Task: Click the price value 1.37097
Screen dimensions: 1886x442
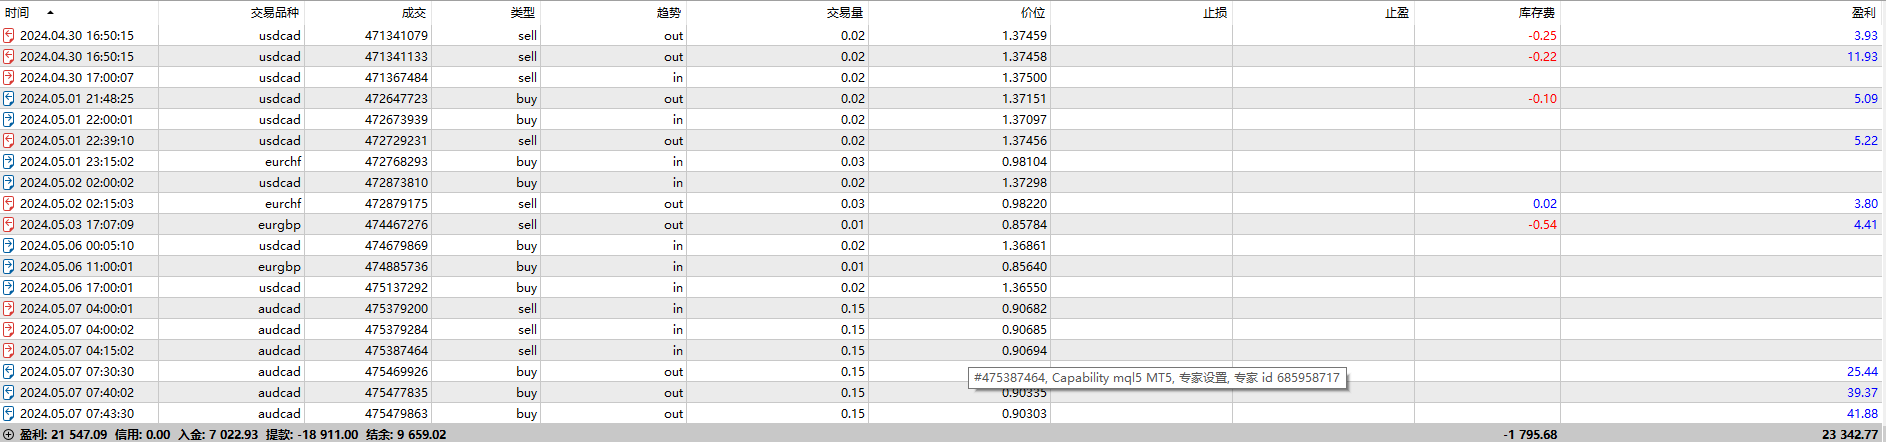Action: pos(1024,119)
